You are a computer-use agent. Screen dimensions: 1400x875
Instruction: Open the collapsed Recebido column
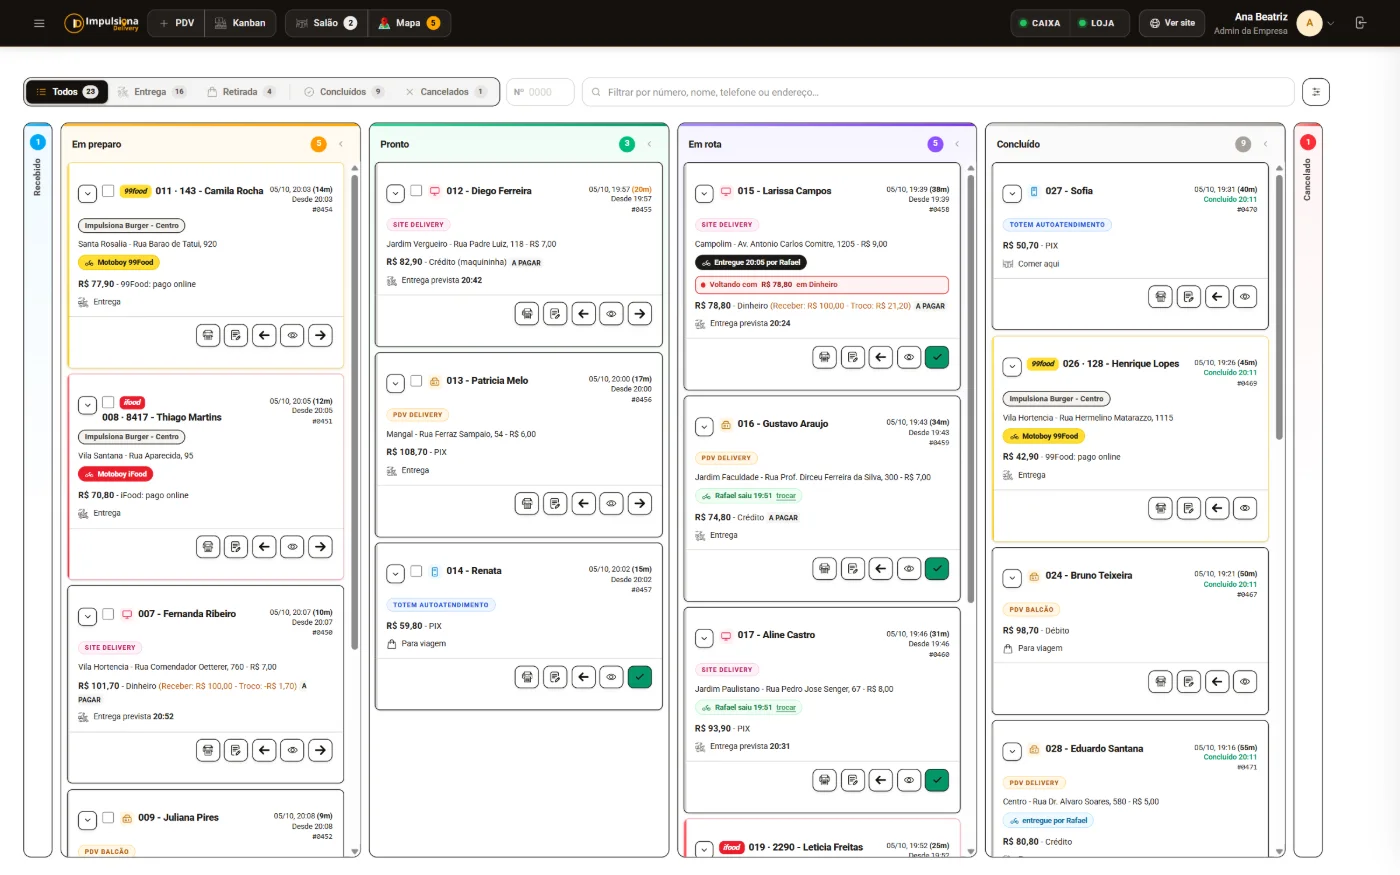(38, 490)
